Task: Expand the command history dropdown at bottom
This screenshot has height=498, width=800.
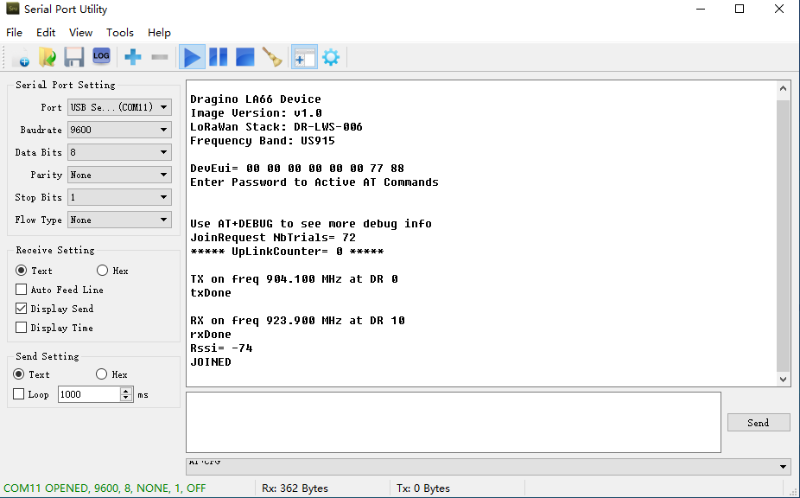Action: [x=783, y=466]
